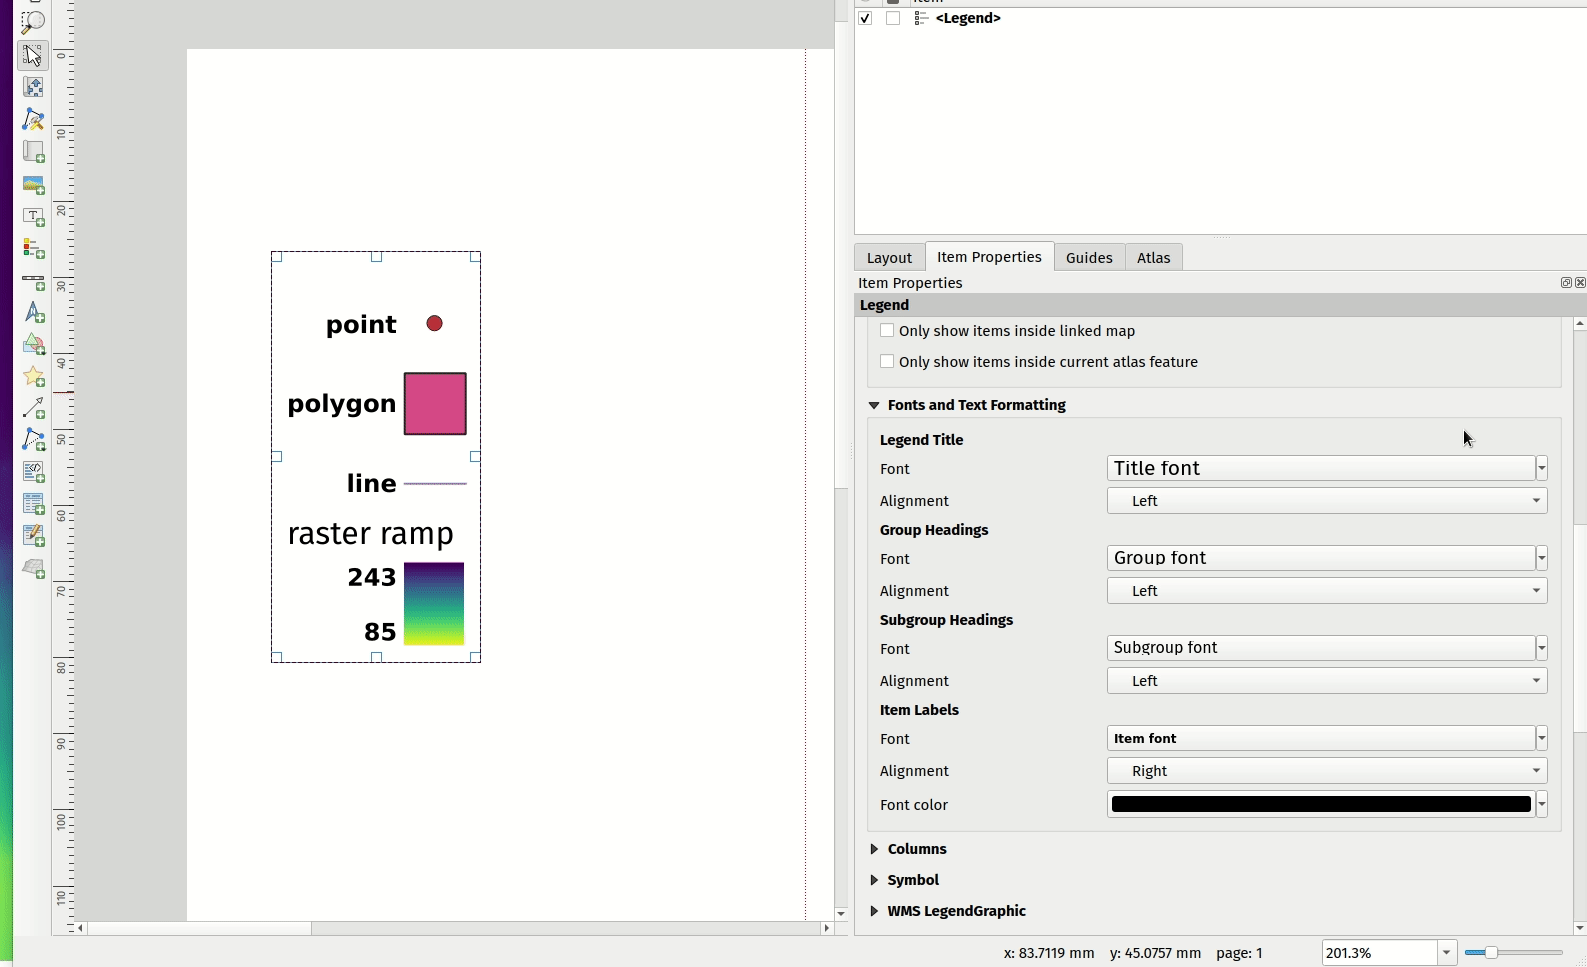Switch to the Guides tab

pyautogui.click(x=1088, y=258)
